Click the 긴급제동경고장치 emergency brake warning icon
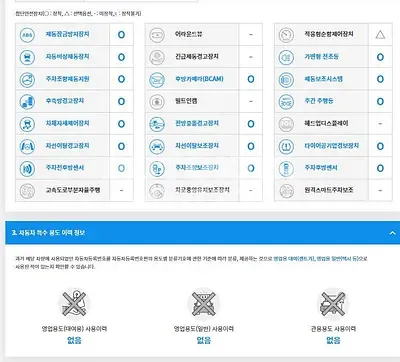The image size is (400, 362). click(x=157, y=57)
